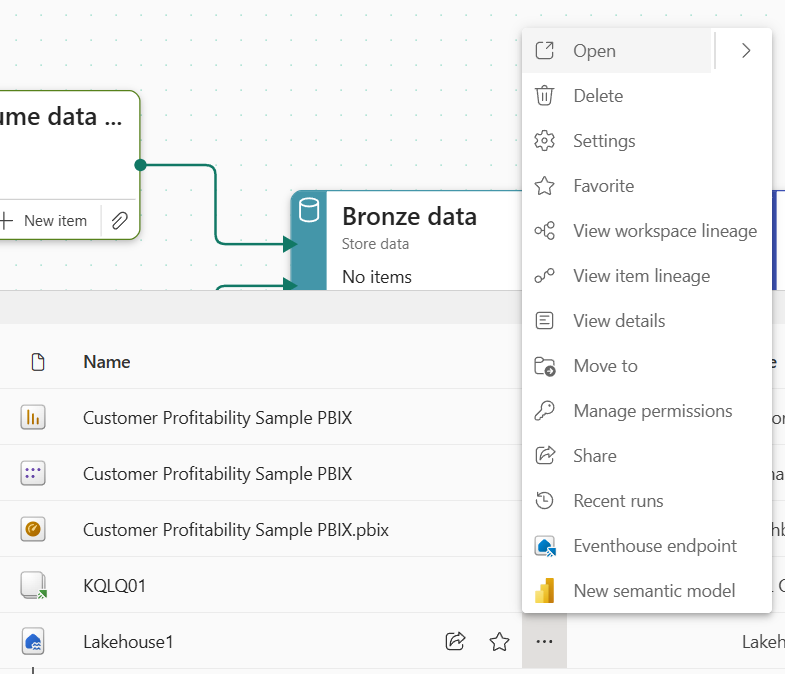
Task: Click the Lakehouse1 item icon
Action: point(34,642)
